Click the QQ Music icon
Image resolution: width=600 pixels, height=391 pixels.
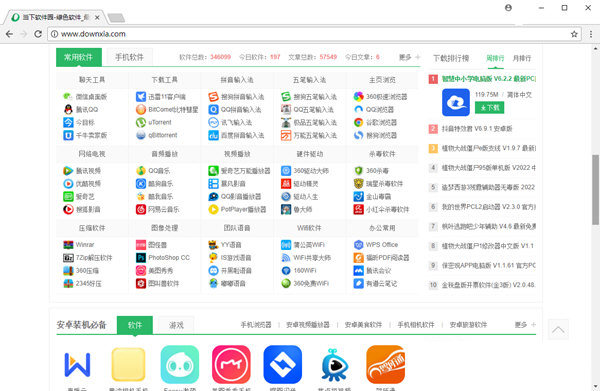141,171
